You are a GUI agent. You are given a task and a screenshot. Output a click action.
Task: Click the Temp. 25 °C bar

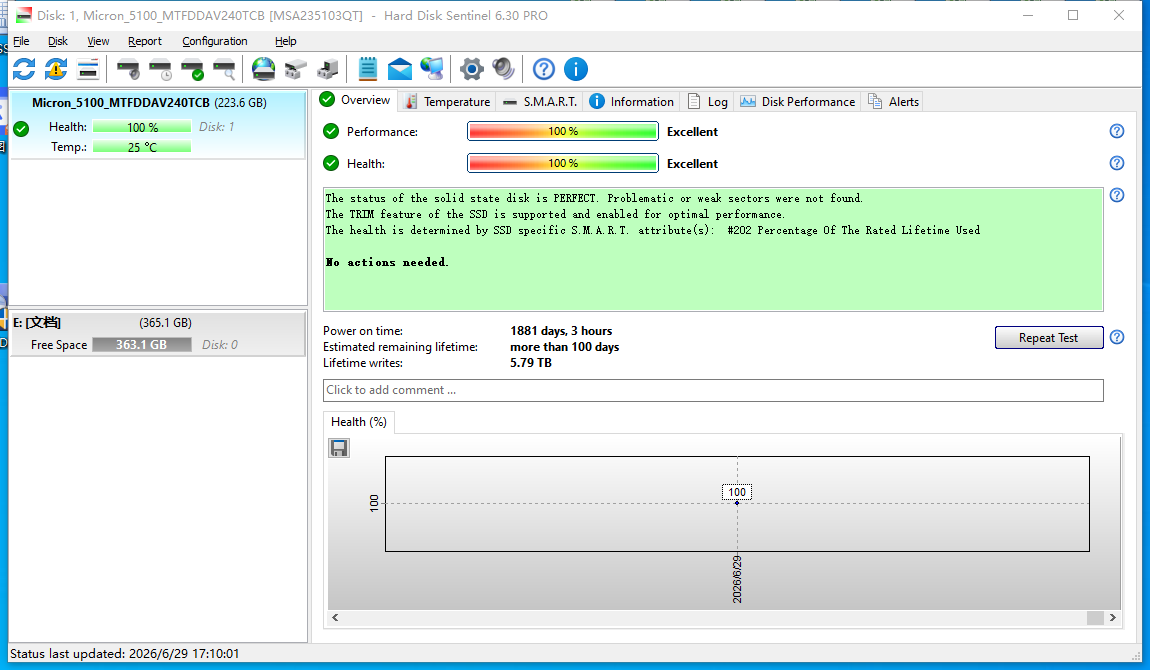click(x=142, y=147)
